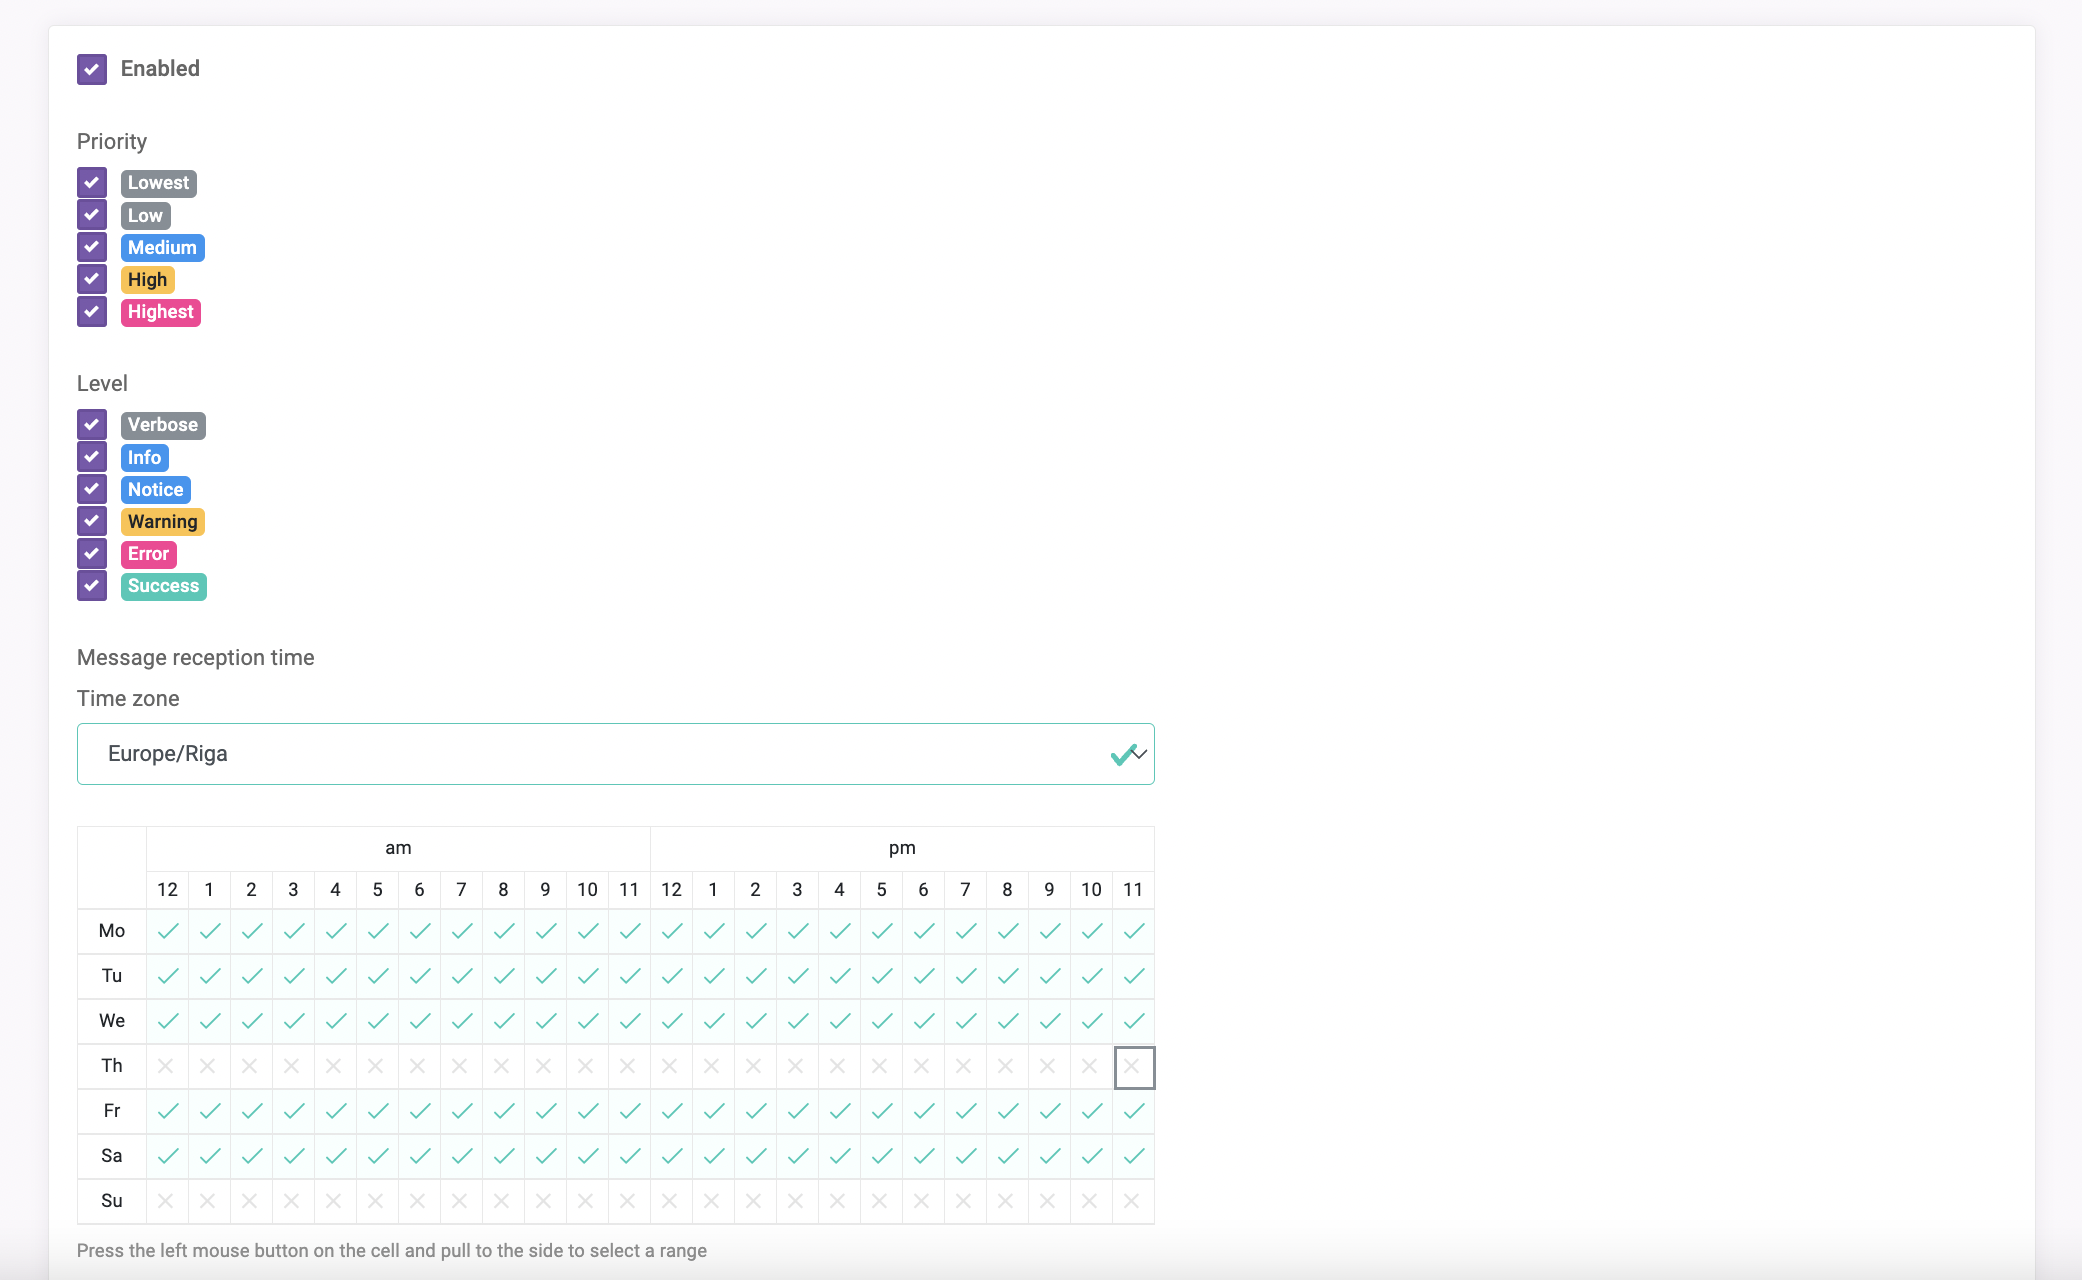
Task: Toggle the Wednesday 12am checkmark icon
Action: pos(168,1021)
